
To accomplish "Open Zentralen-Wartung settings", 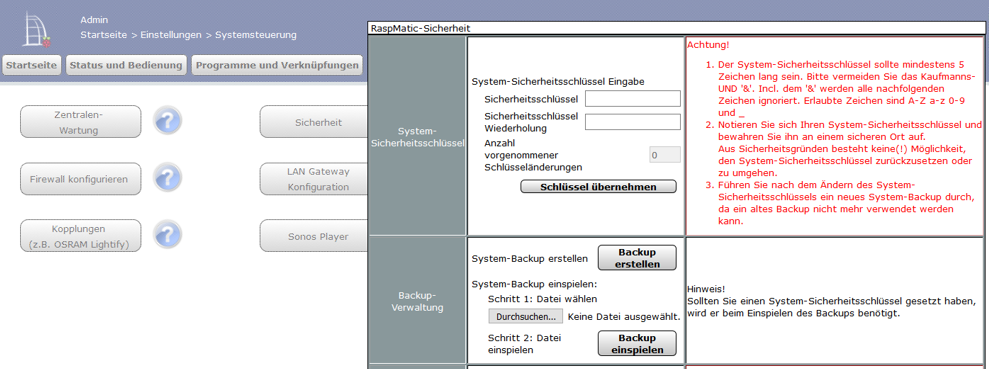I will [81, 122].
